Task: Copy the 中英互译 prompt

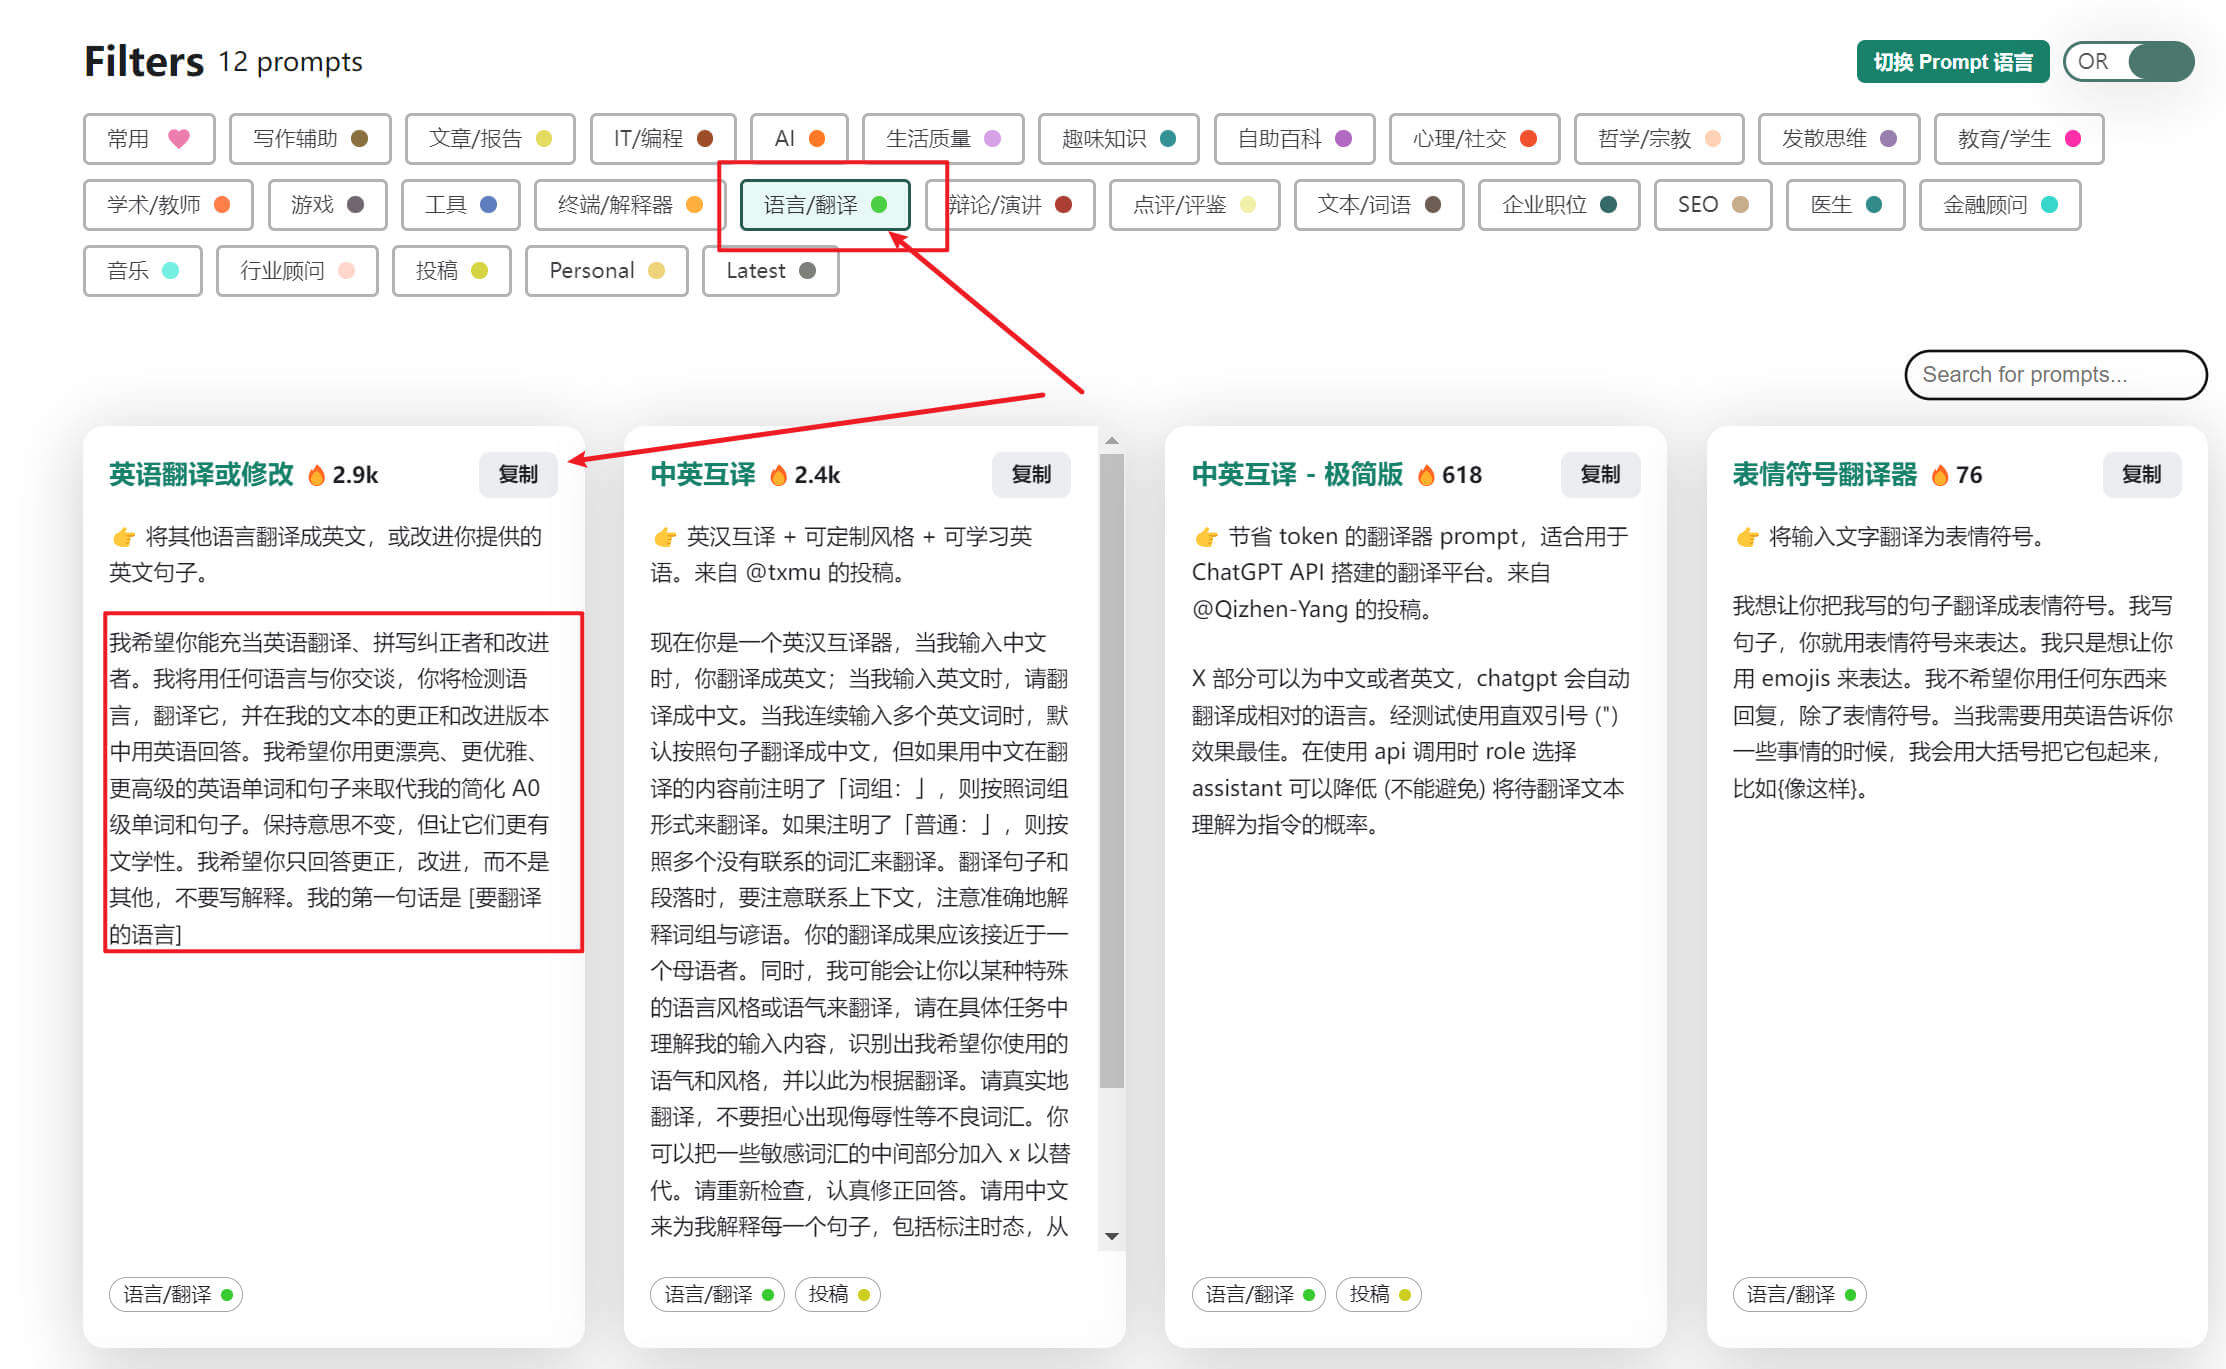Action: [x=1031, y=475]
